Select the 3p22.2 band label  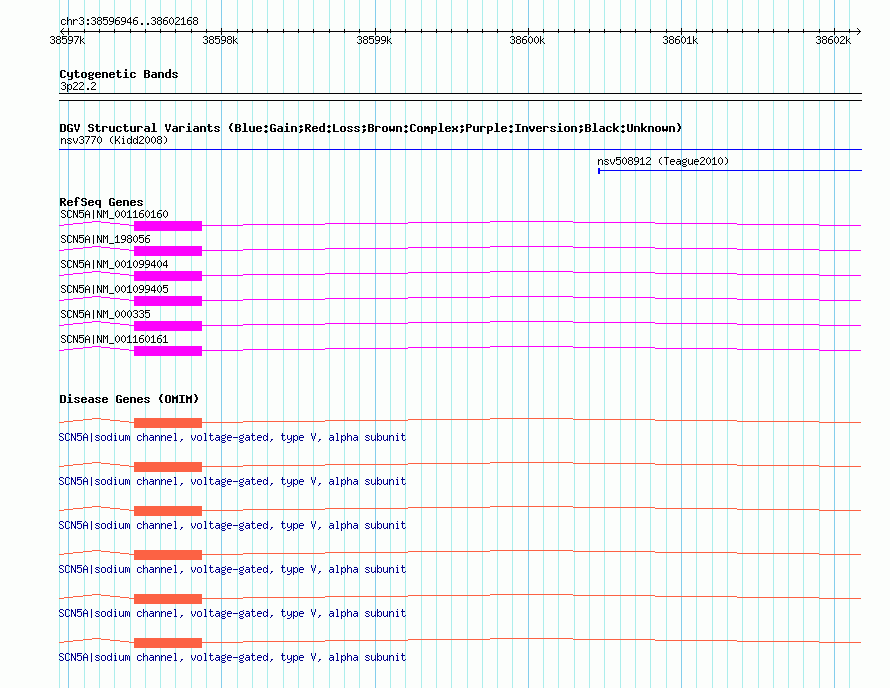[78, 86]
